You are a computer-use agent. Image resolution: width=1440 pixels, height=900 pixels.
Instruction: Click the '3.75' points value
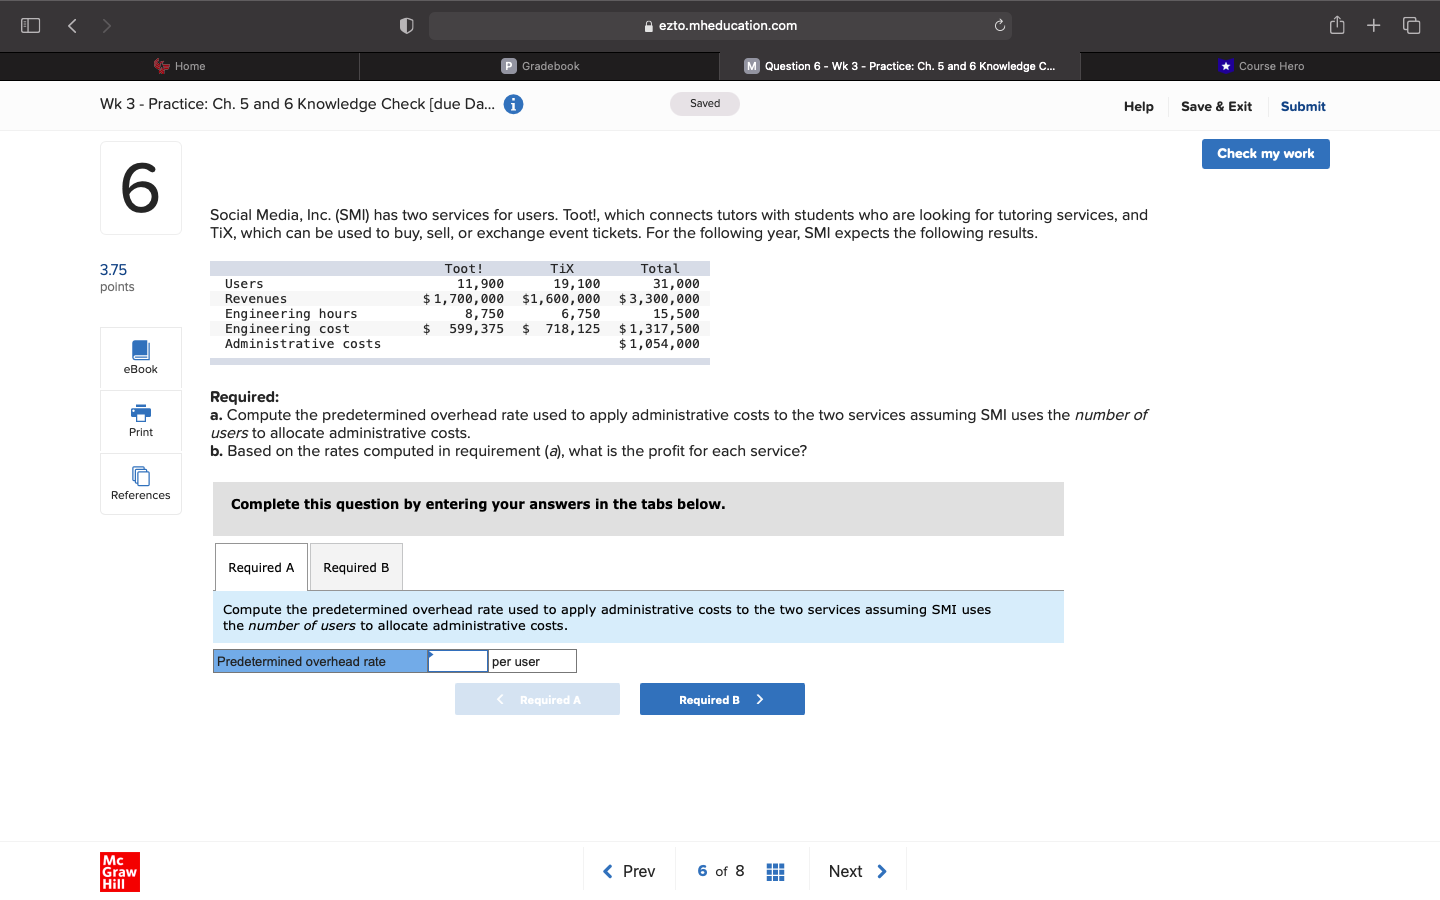click(113, 270)
